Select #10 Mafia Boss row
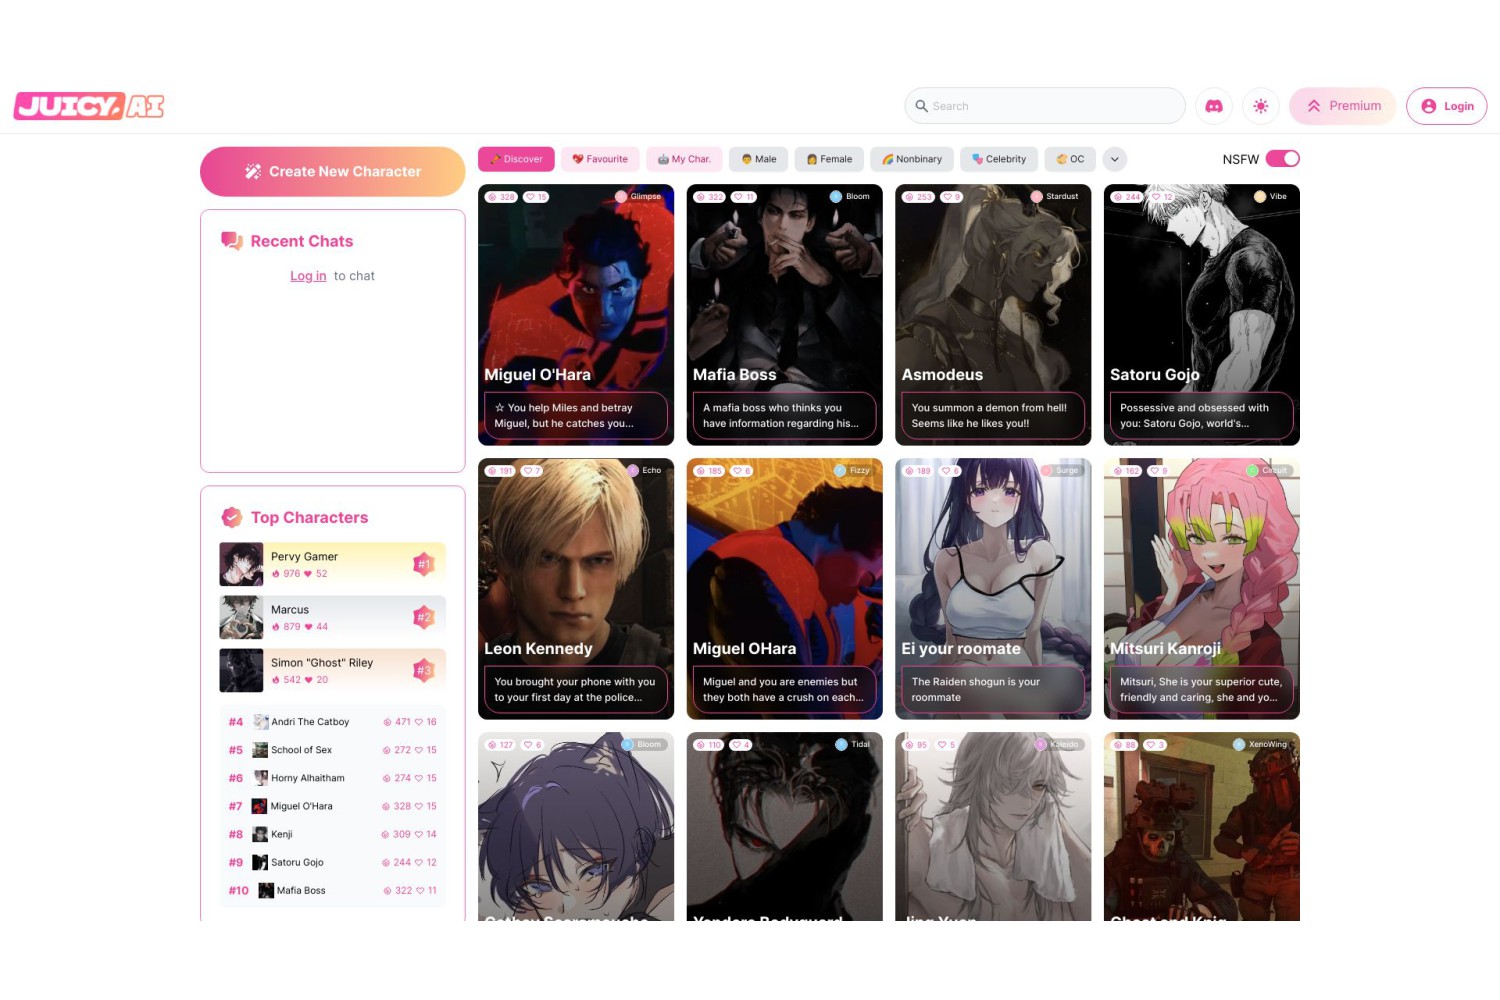The height and width of the screenshot is (1000, 1500). click(x=333, y=890)
